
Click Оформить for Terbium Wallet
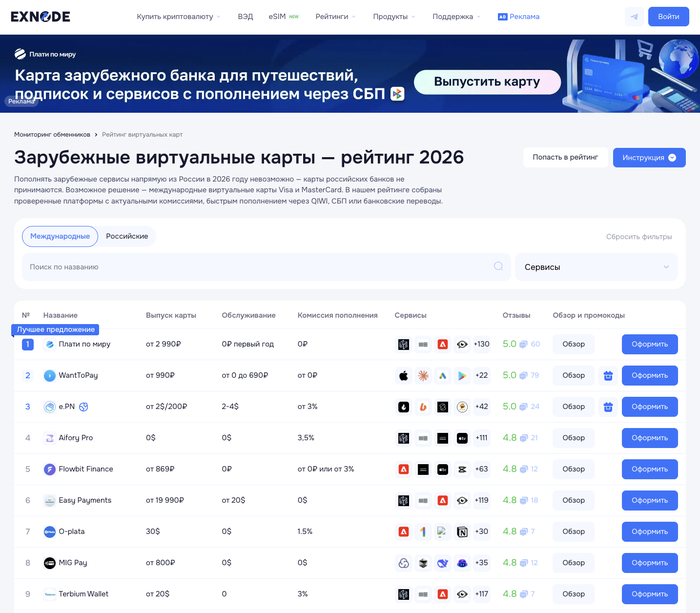coord(650,594)
